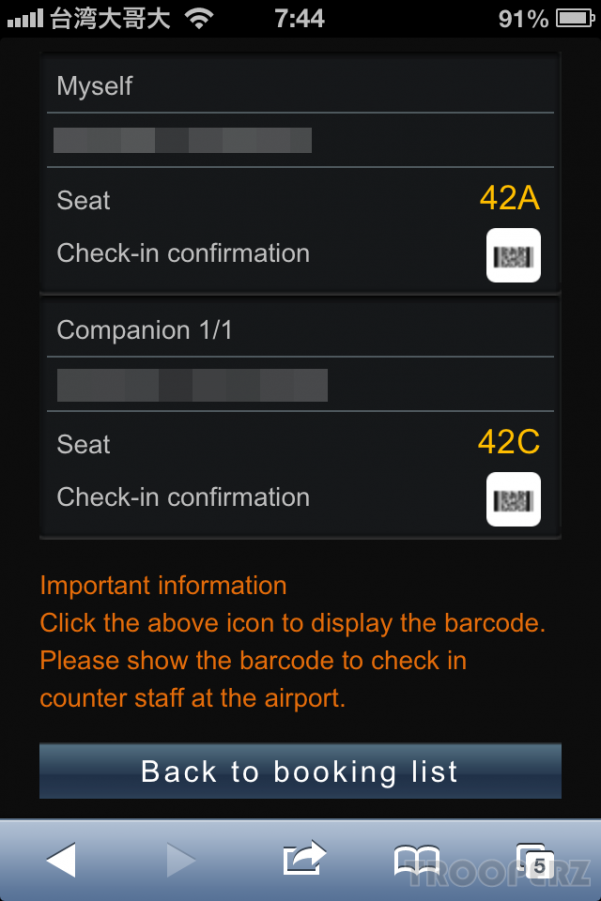The image size is (601, 901).
Task: Tap the blurred name under Myself
Action: point(183,140)
